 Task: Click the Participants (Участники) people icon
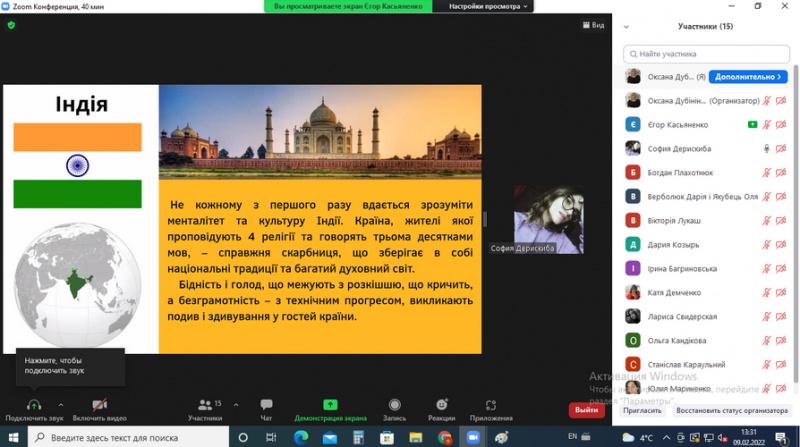tap(205, 405)
